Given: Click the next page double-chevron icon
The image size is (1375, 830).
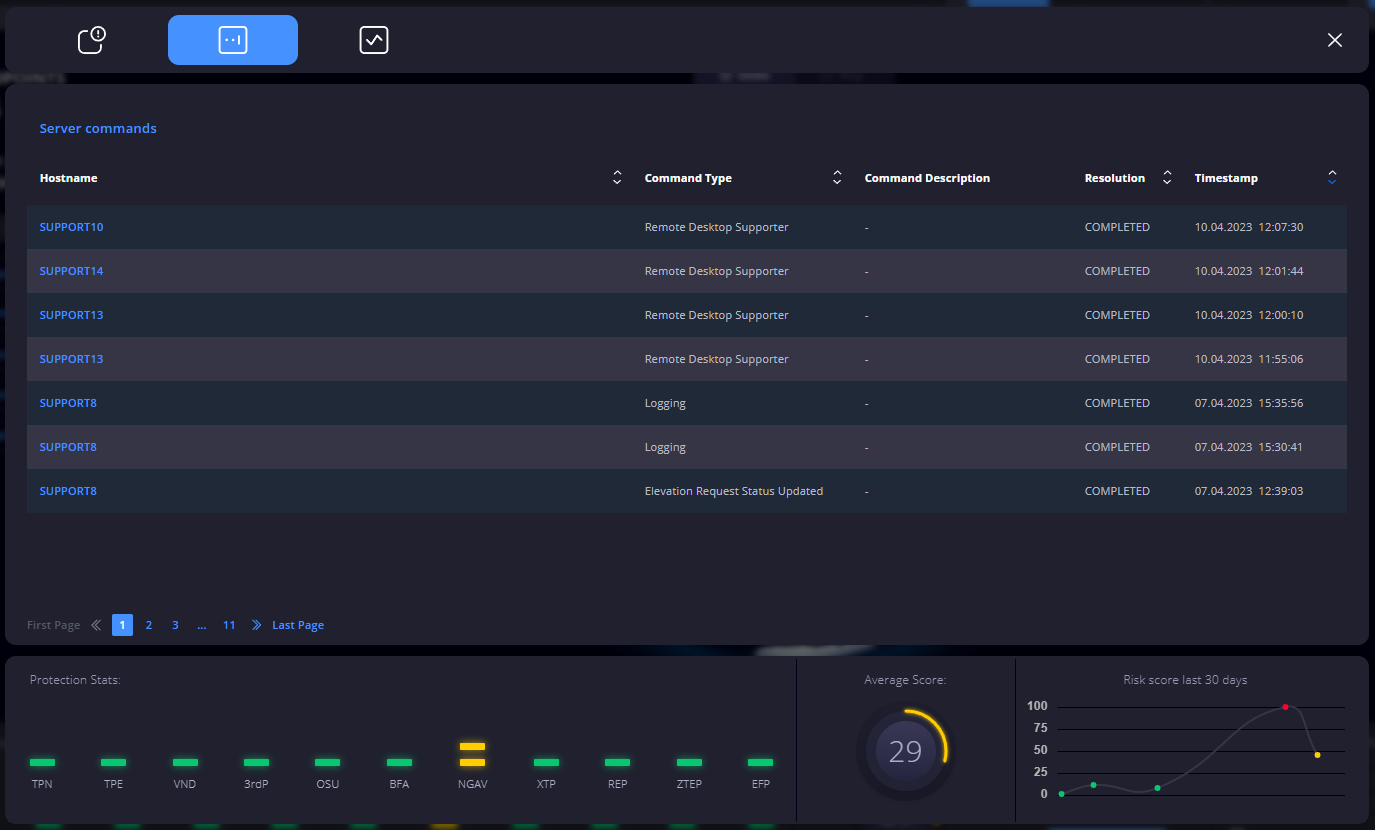Looking at the screenshot, I should (256, 625).
